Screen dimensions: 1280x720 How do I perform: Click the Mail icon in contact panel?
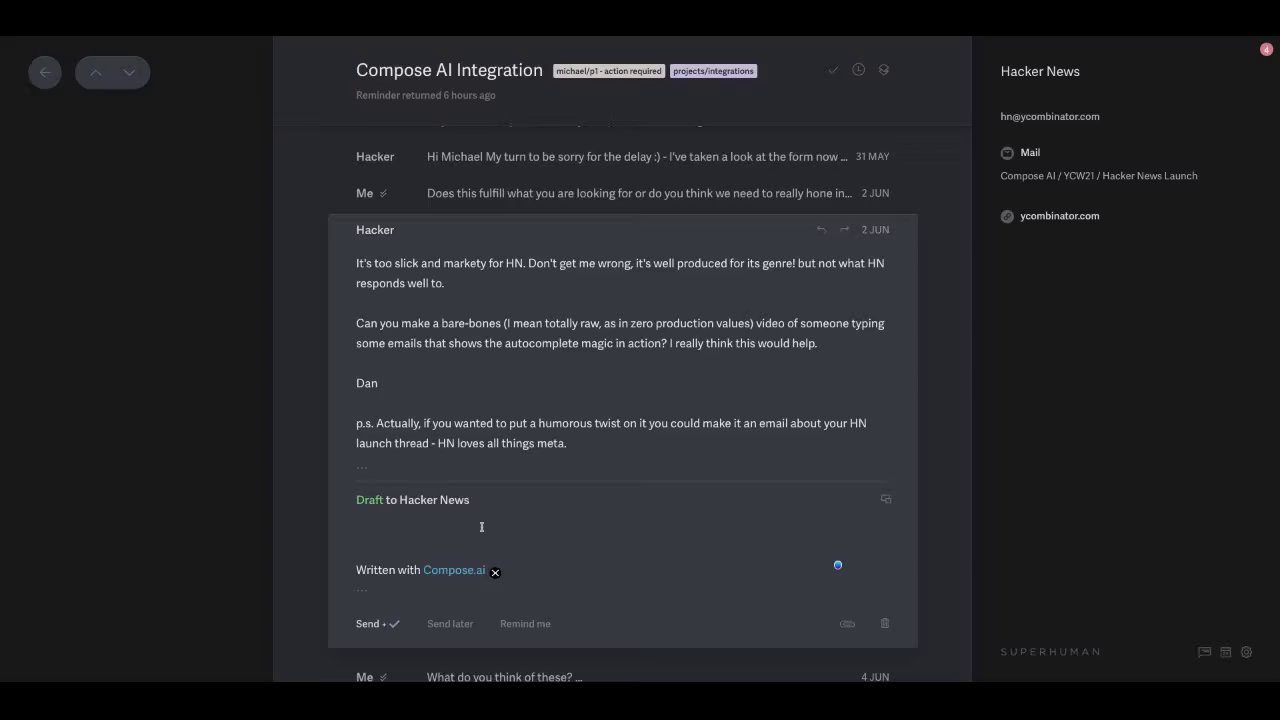[x=1007, y=153]
